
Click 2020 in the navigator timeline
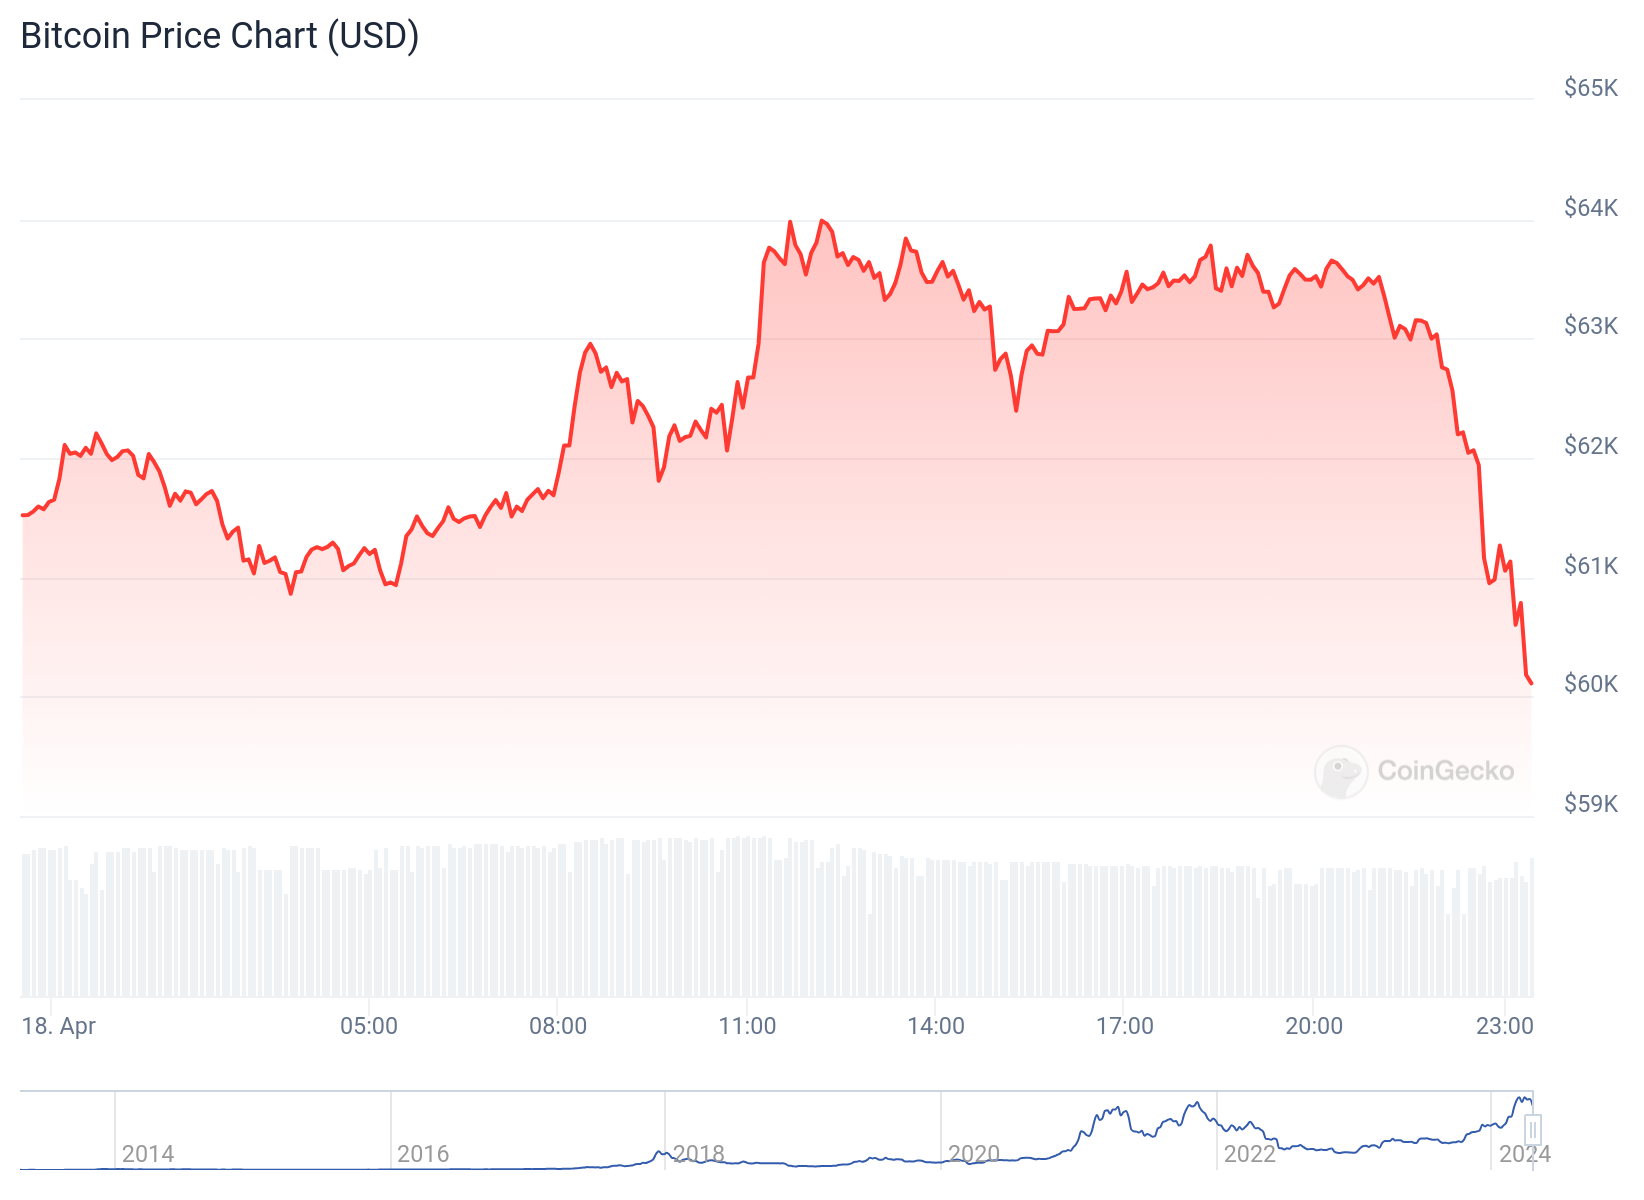coord(974,1154)
